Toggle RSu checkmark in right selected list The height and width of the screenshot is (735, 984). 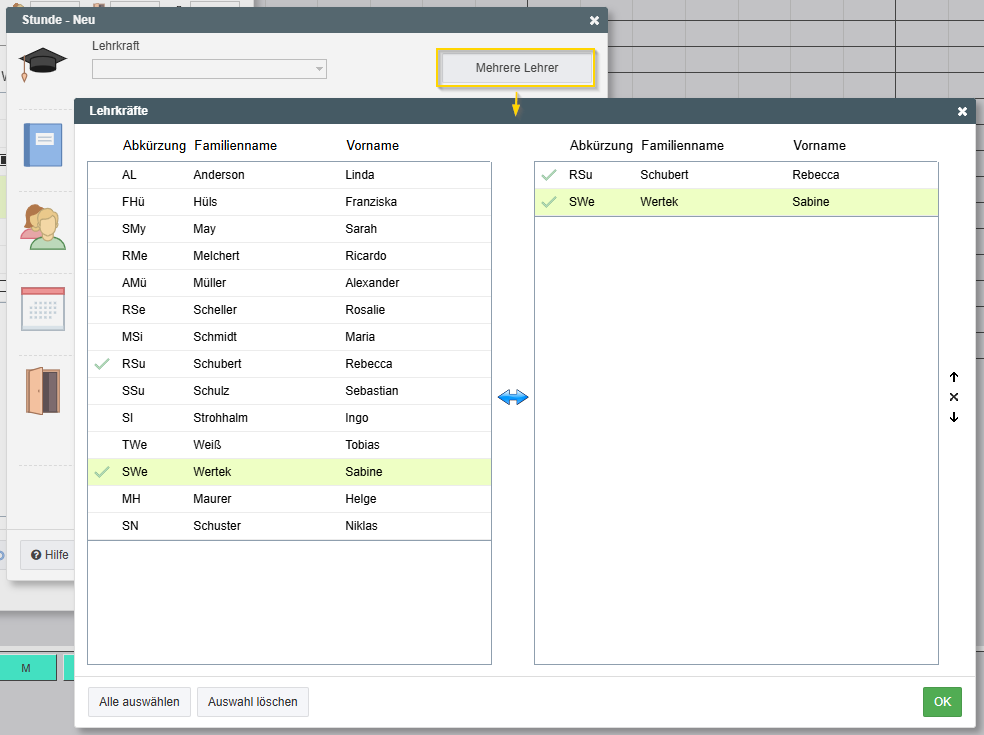(549, 175)
